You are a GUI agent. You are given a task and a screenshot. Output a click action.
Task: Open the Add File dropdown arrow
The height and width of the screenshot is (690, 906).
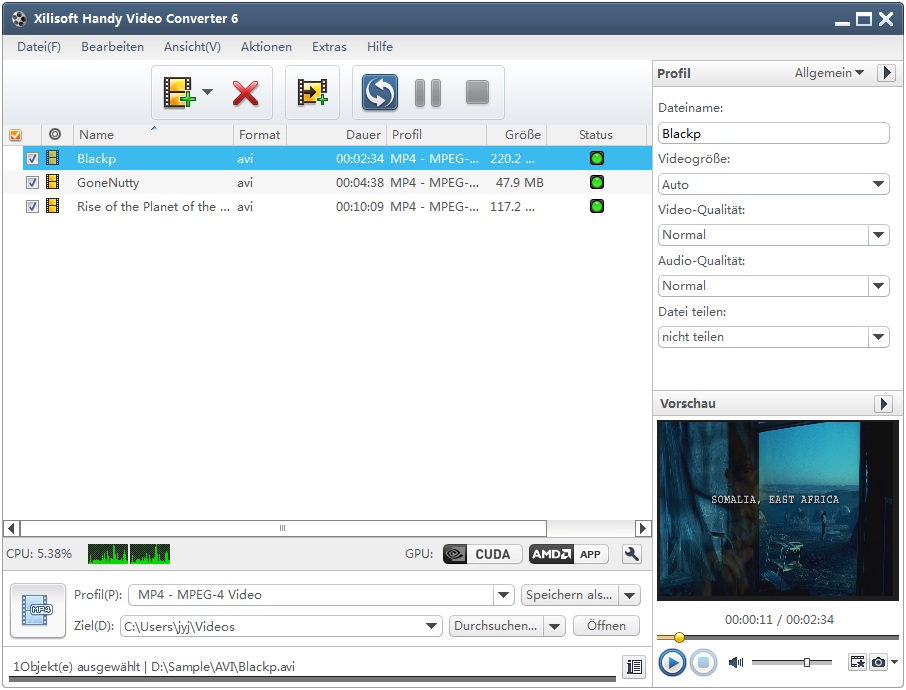coord(207,92)
